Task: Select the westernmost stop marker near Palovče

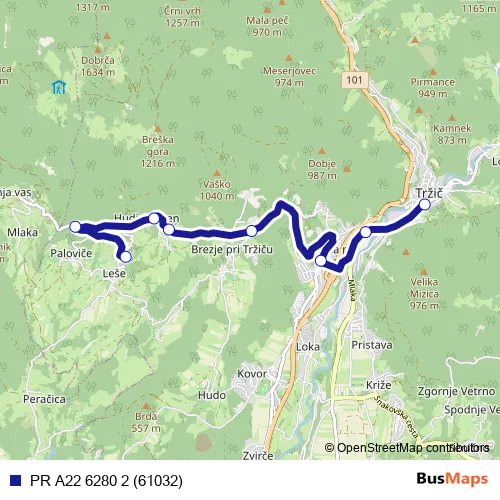Action: [x=75, y=227]
